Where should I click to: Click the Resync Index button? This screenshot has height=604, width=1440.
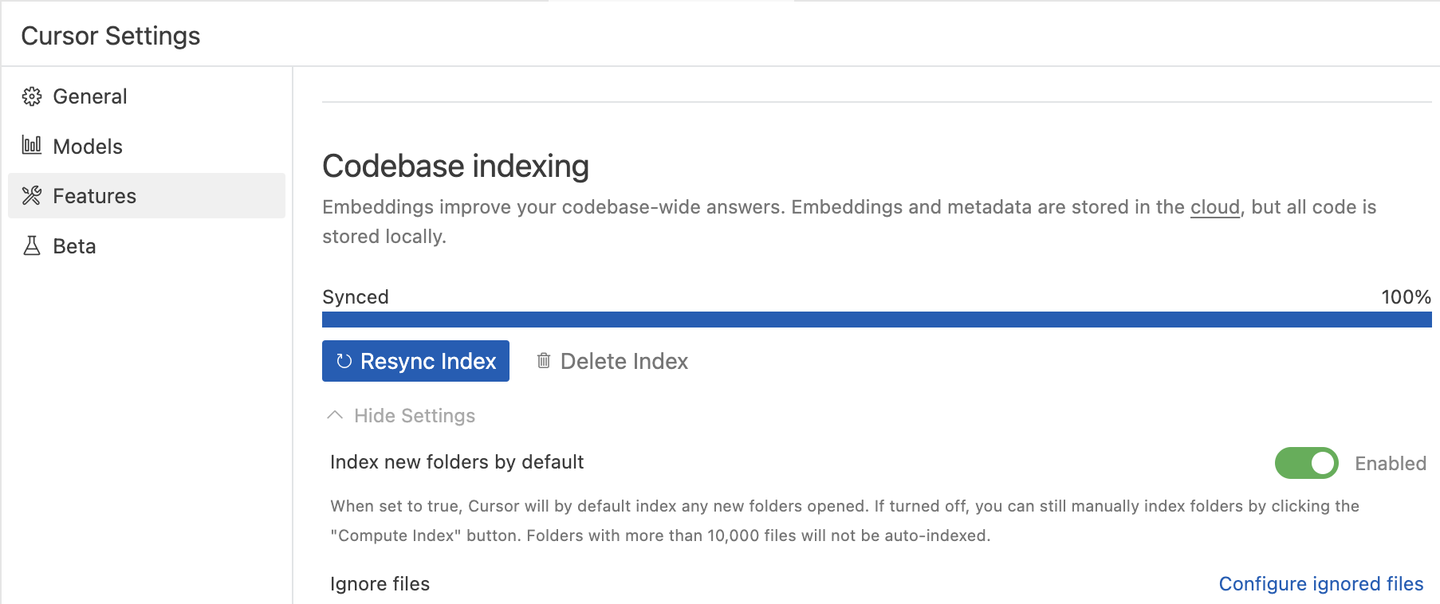coord(416,361)
